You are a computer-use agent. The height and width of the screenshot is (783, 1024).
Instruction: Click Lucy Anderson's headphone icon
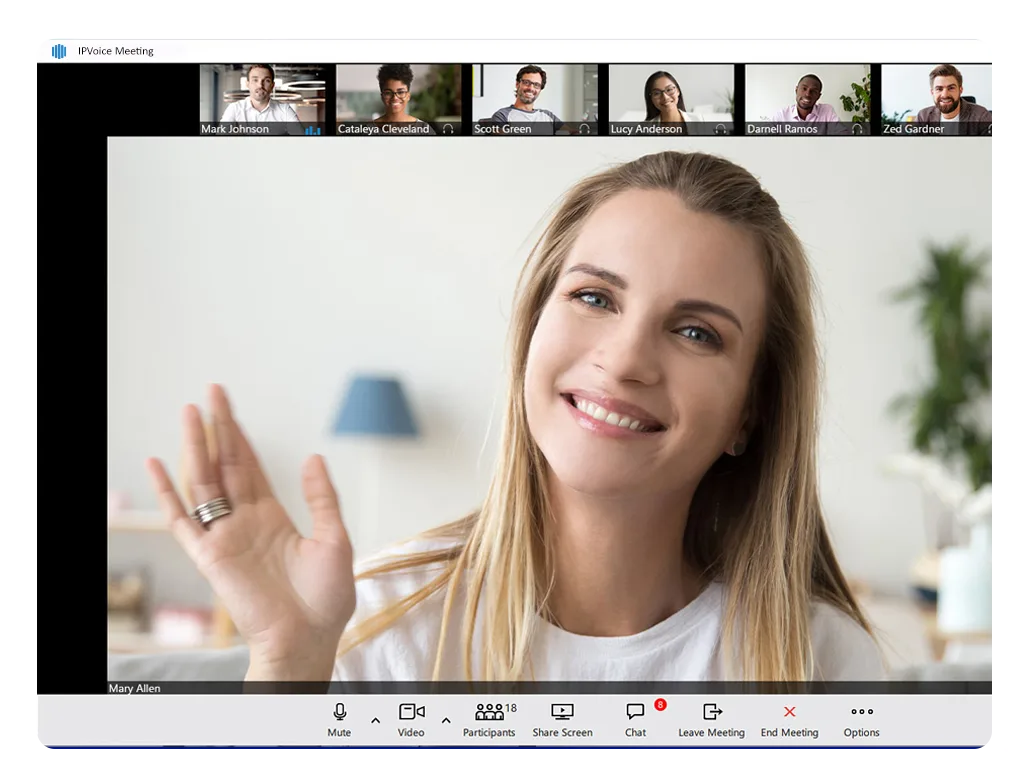pos(720,129)
